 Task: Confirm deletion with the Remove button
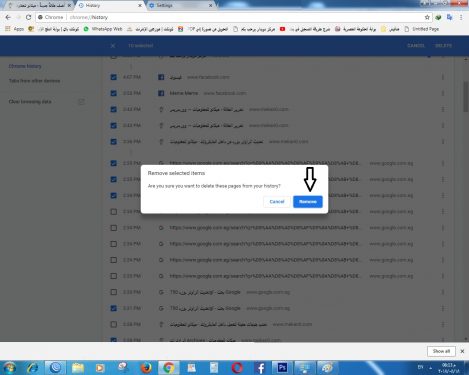click(x=308, y=202)
